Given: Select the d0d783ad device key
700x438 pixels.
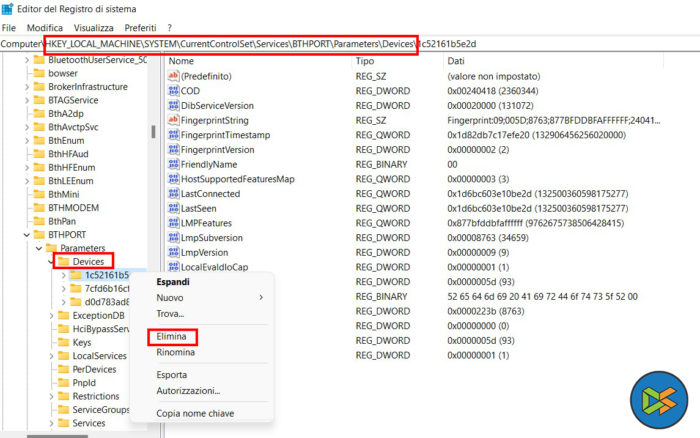Looking at the screenshot, I should (107, 302).
